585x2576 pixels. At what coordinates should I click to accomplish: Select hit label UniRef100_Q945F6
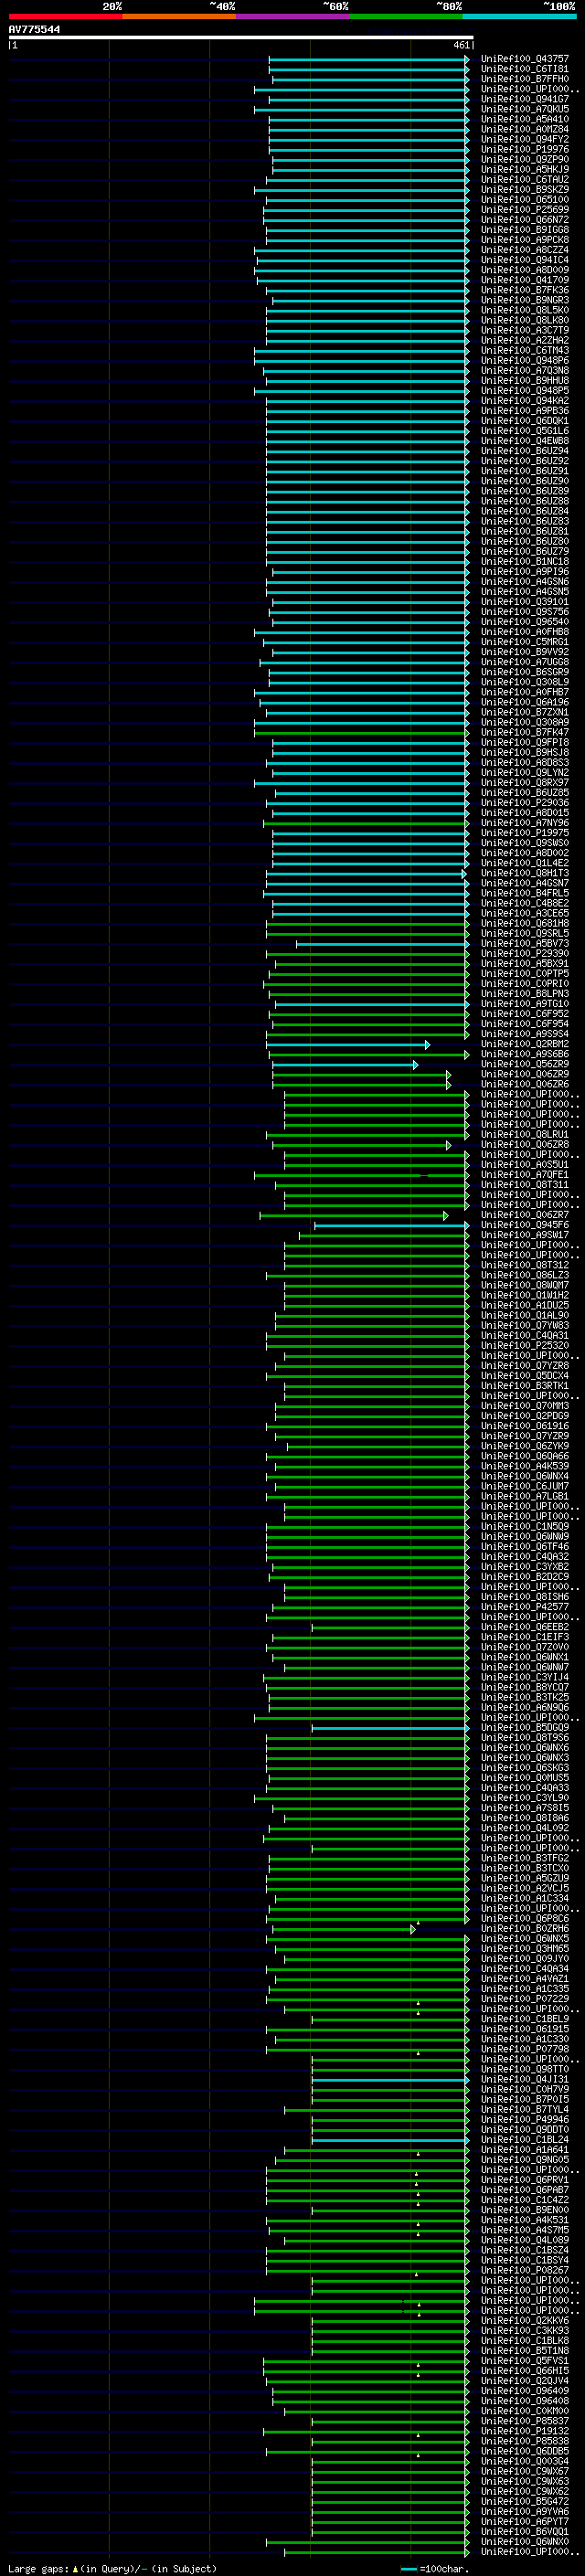coord(524,1225)
